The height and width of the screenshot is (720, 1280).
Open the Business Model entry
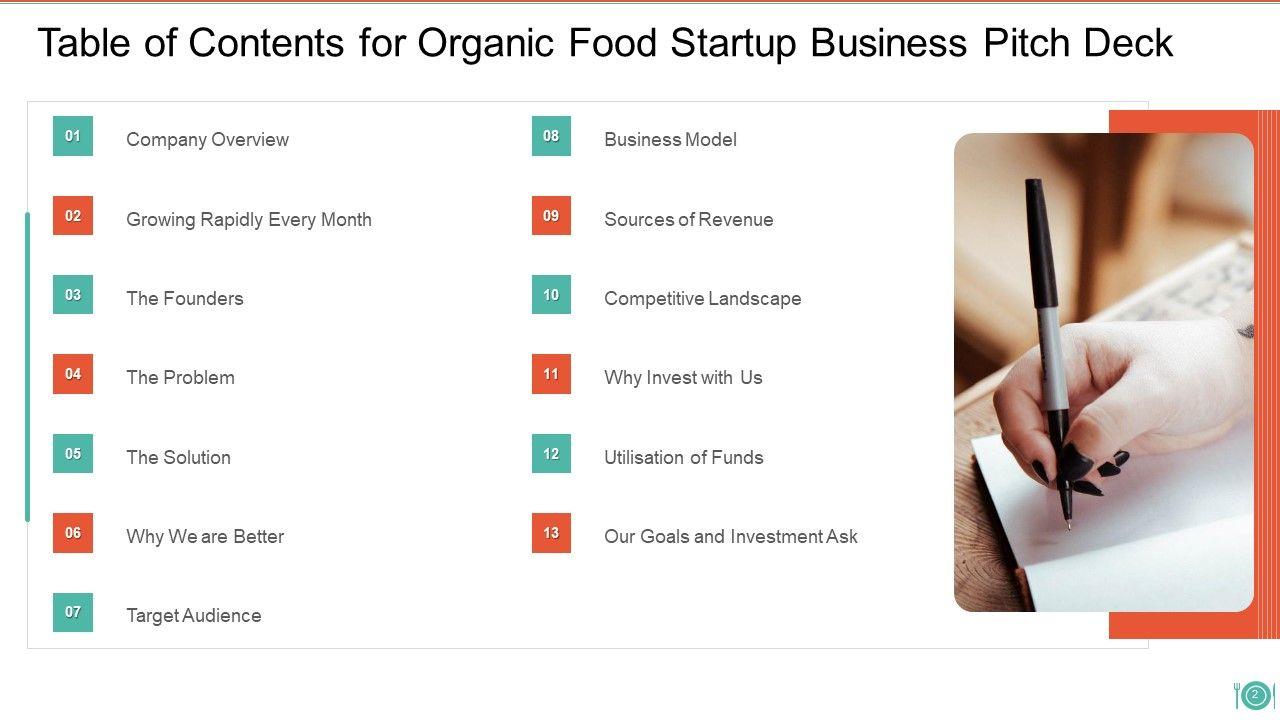(x=670, y=140)
